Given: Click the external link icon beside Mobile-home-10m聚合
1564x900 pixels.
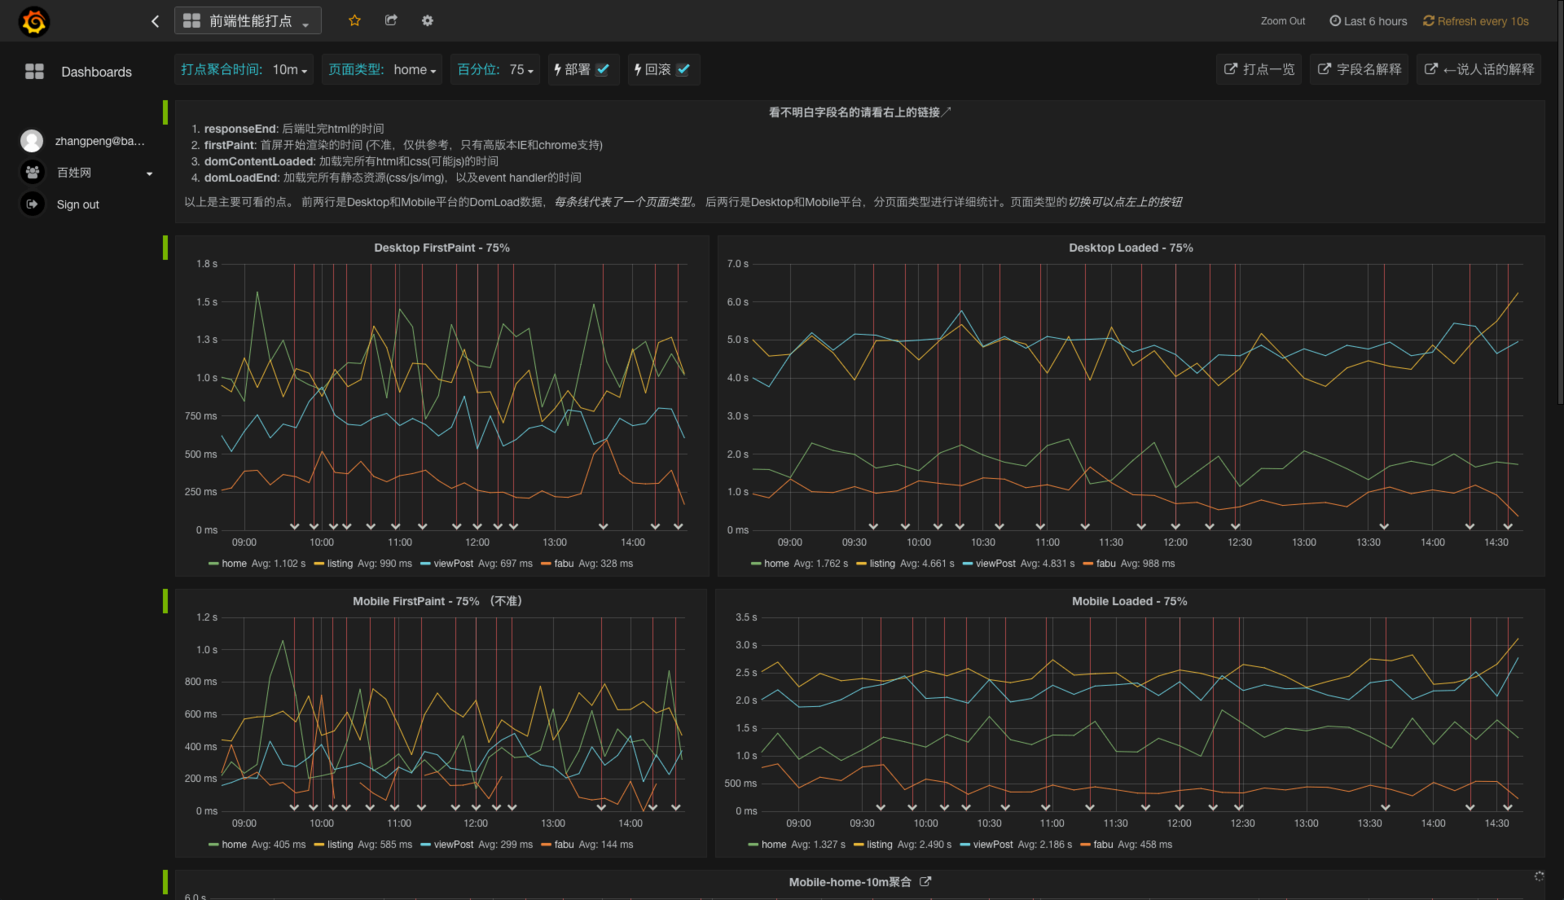Looking at the screenshot, I should pyautogui.click(x=925, y=882).
